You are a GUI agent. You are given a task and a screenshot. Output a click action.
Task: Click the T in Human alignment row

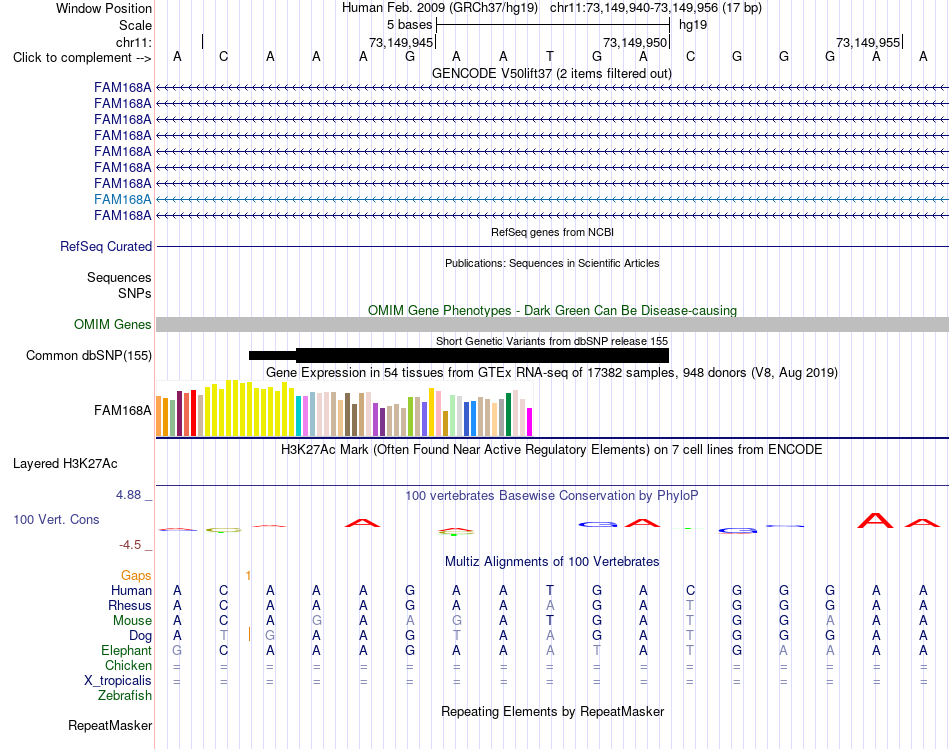coord(550,590)
